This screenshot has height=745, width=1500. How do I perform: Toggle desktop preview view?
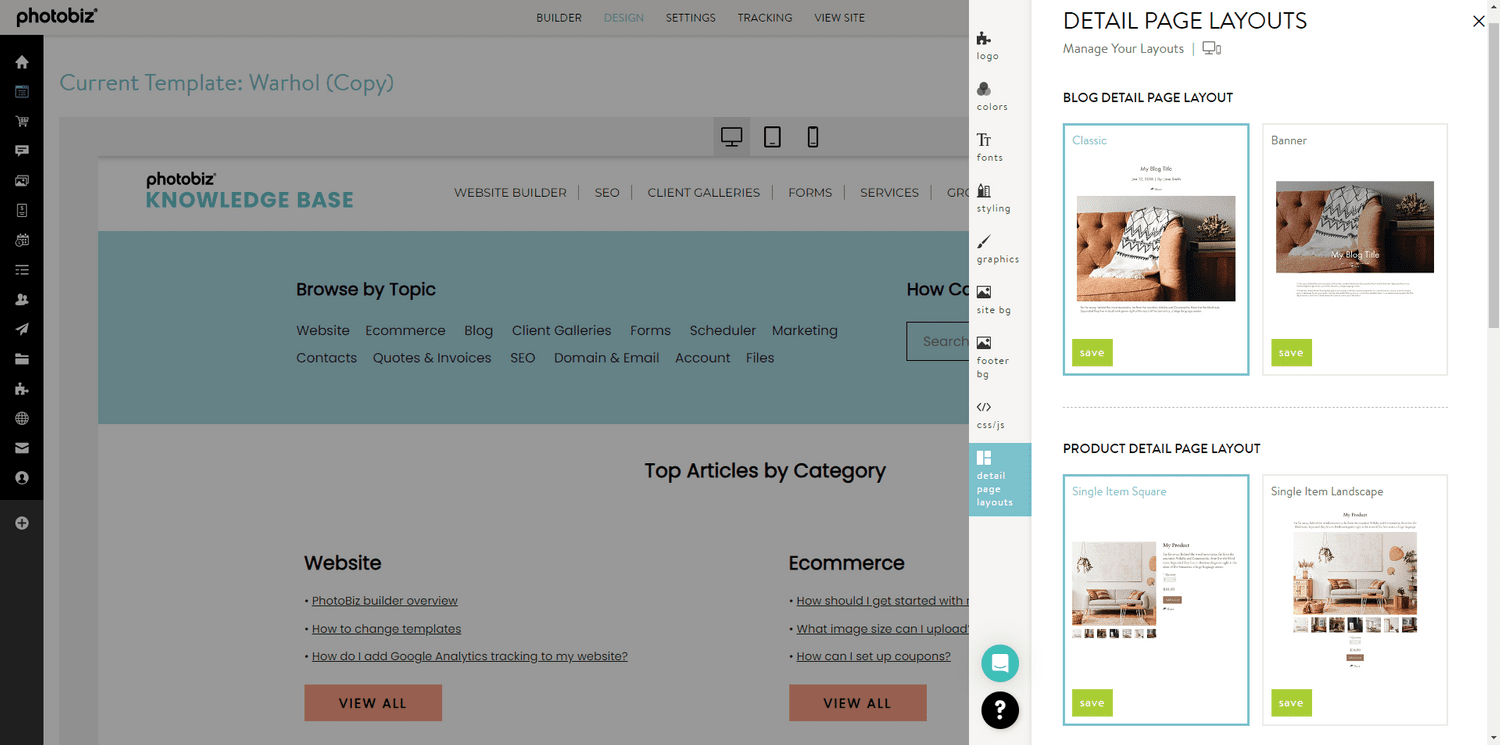point(731,136)
